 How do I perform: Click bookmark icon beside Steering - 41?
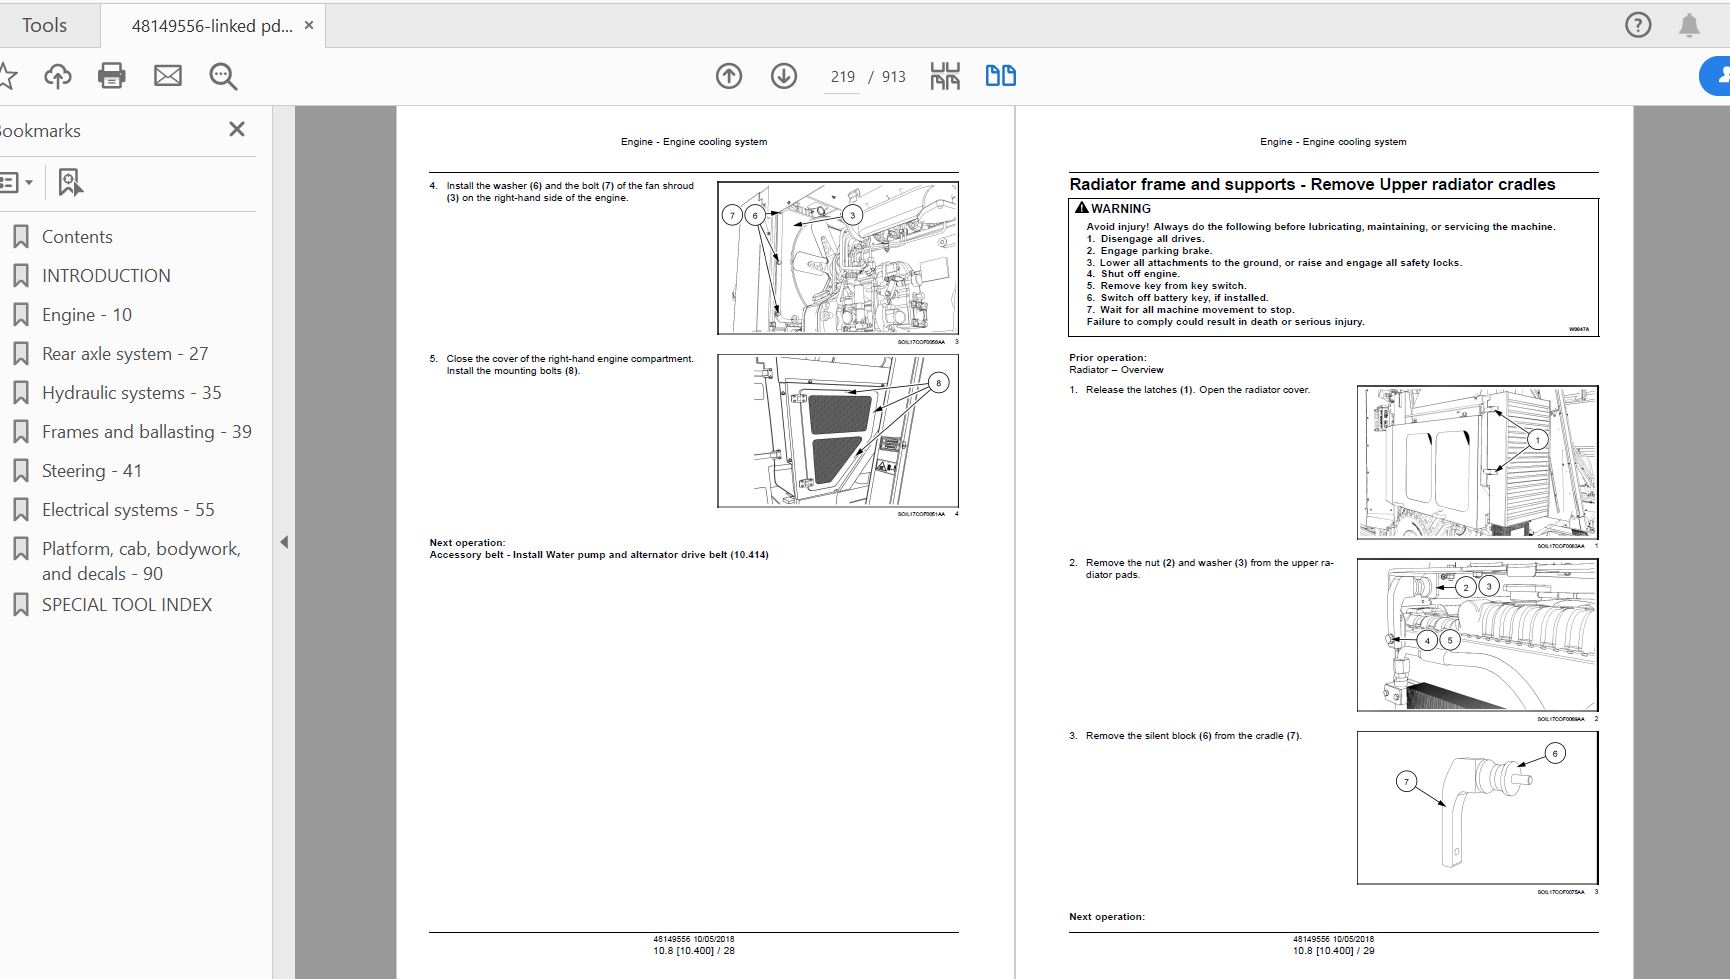pos(20,471)
